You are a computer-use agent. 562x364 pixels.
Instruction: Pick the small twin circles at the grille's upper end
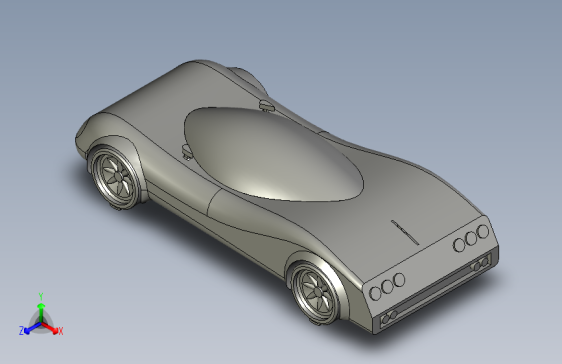[481, 264]
